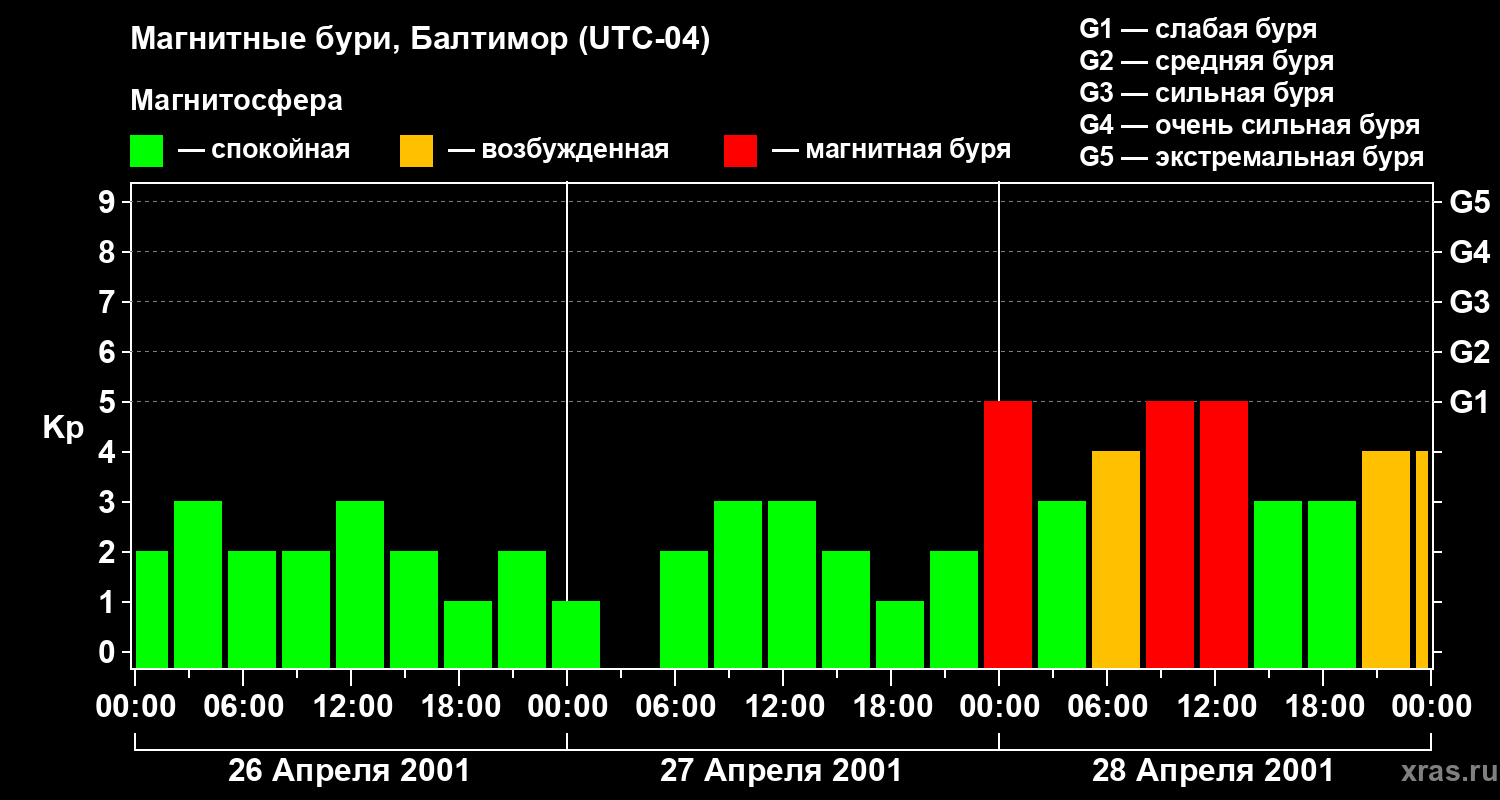Click the Kp 3 bar at 03:00 on 26 April
This screenshot has width=1500, height=800.
coord(198,585)
